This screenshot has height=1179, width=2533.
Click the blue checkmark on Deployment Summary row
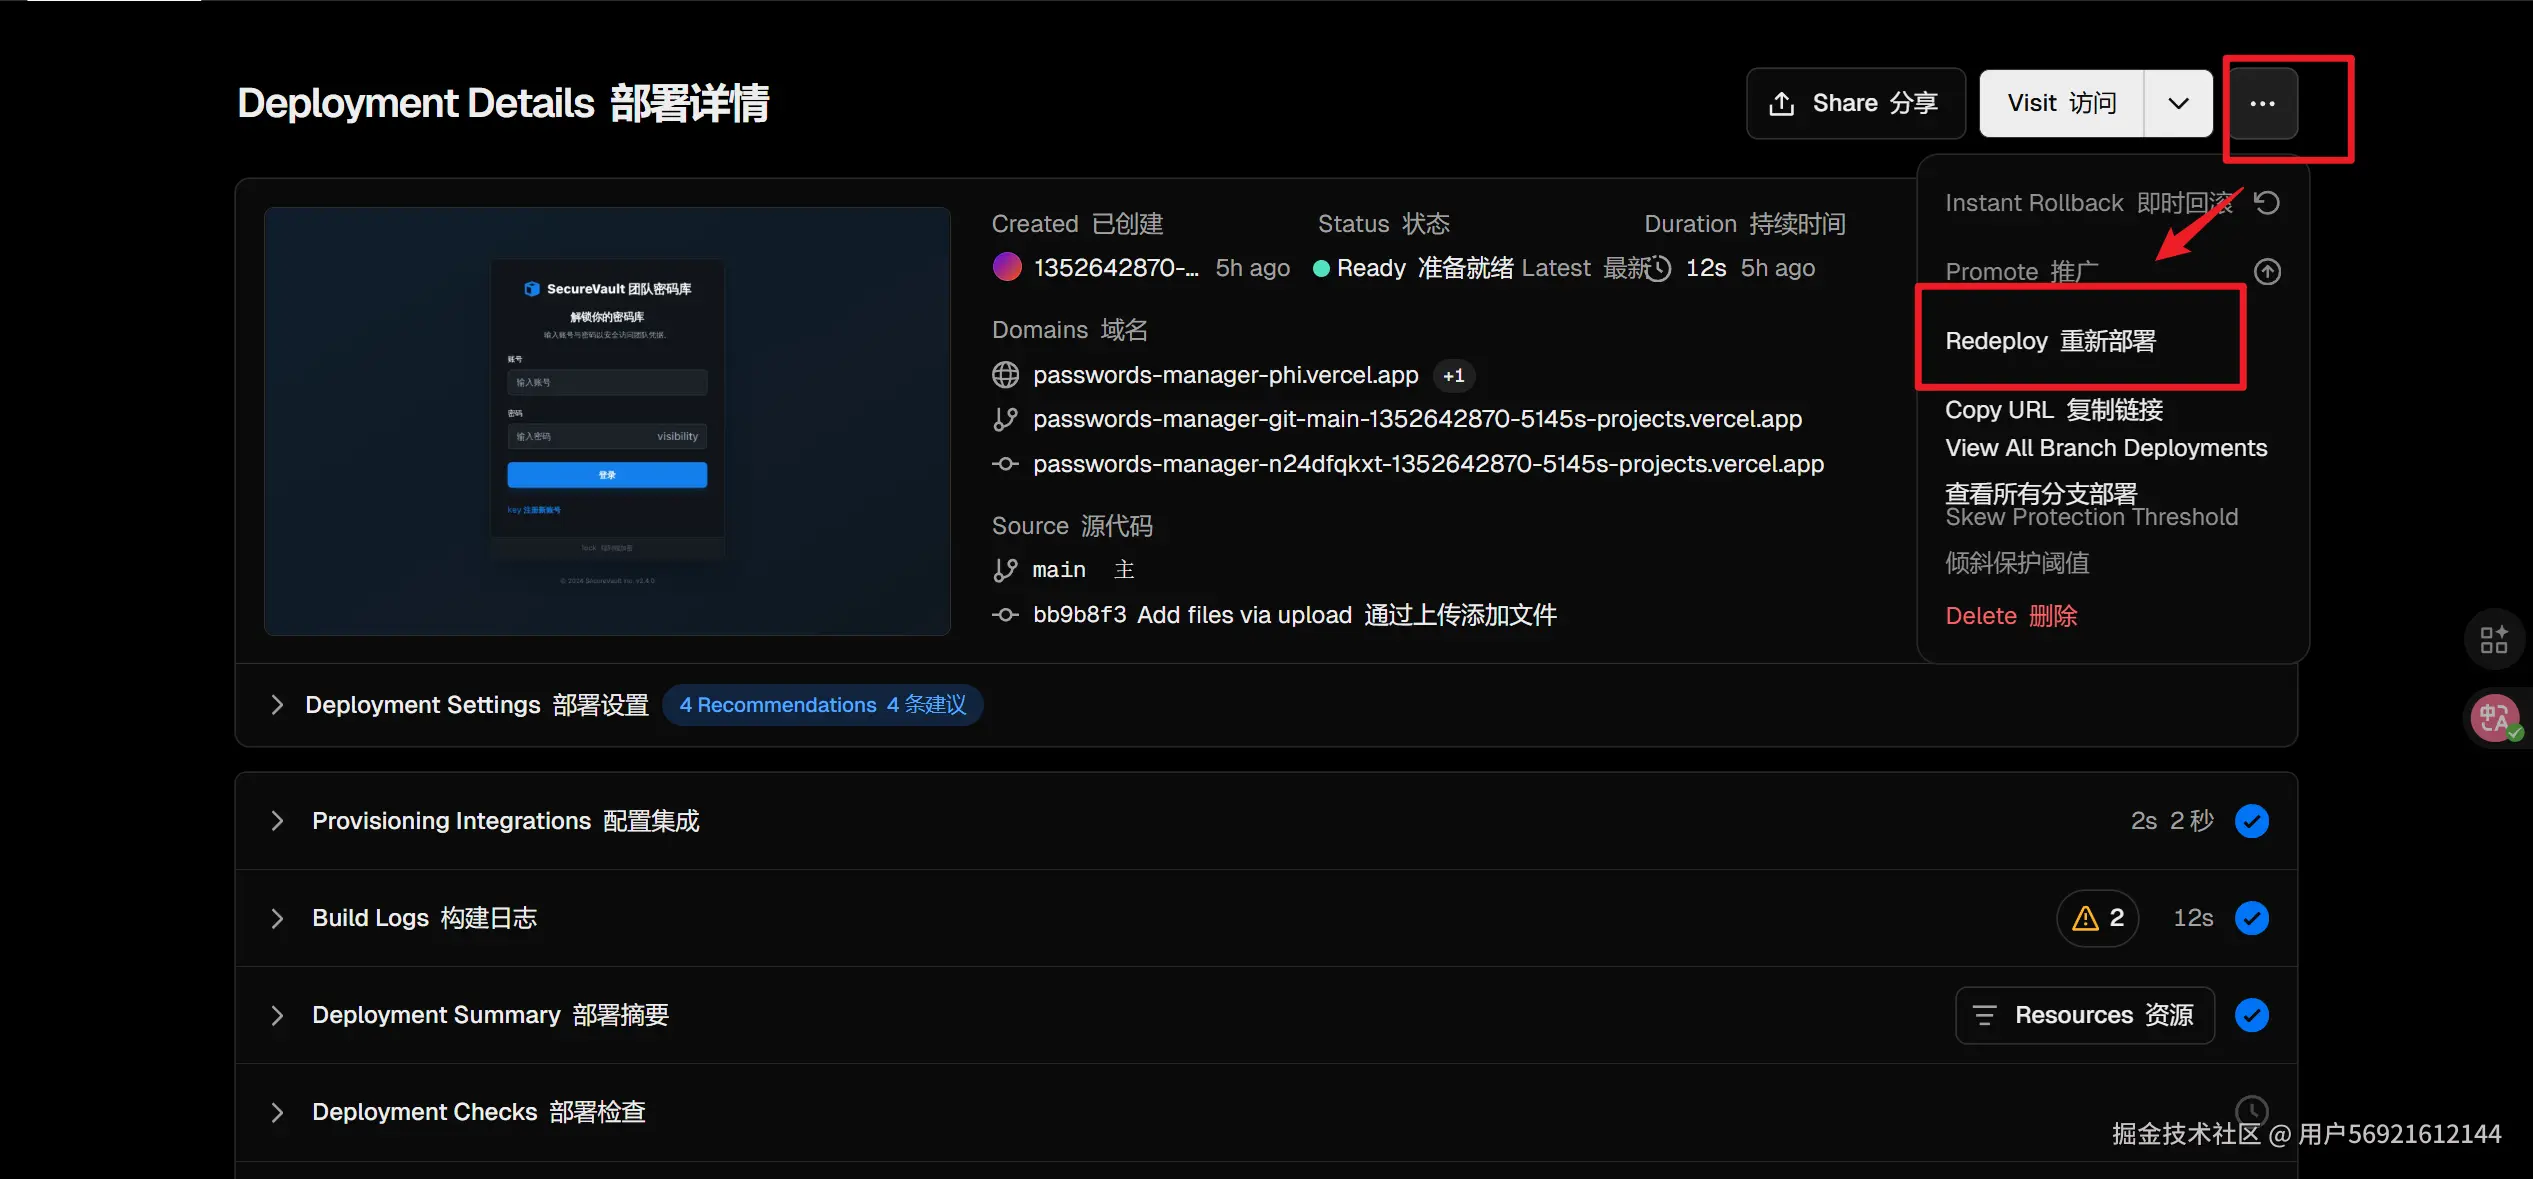2251,1015
